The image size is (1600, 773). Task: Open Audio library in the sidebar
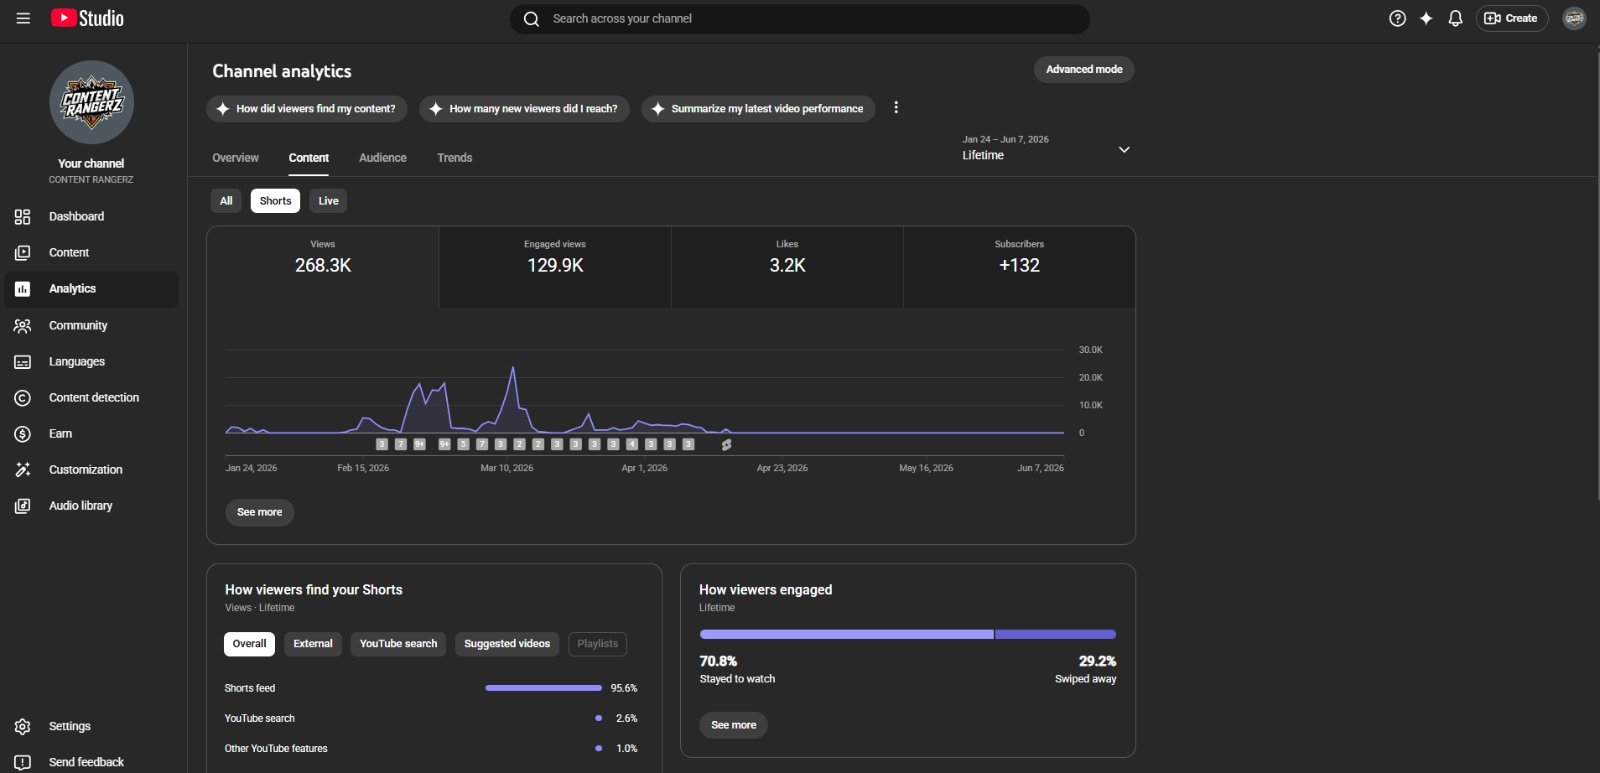pyautogui.click(x=91, y=505)
